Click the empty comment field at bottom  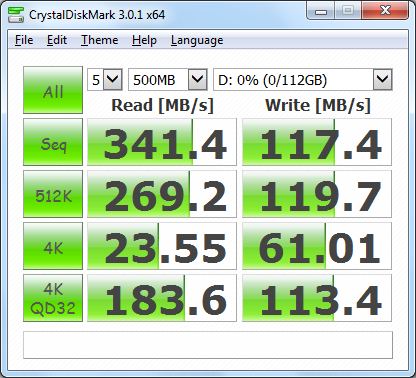[208, 345]
